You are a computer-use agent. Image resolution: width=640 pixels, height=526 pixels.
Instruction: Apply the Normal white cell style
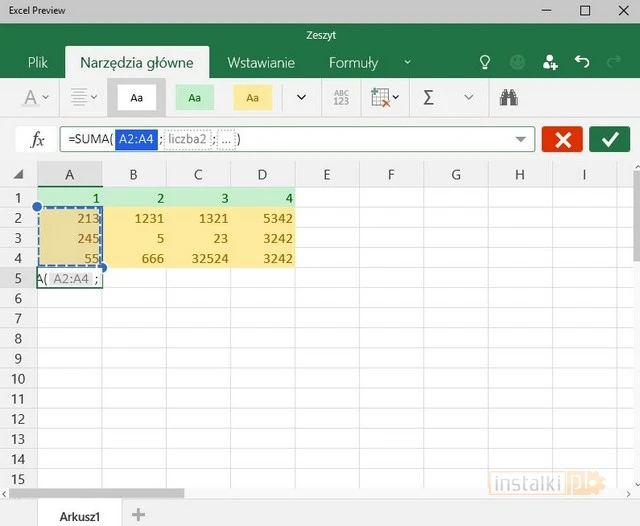pyautogui.click(x=136, y=98)
